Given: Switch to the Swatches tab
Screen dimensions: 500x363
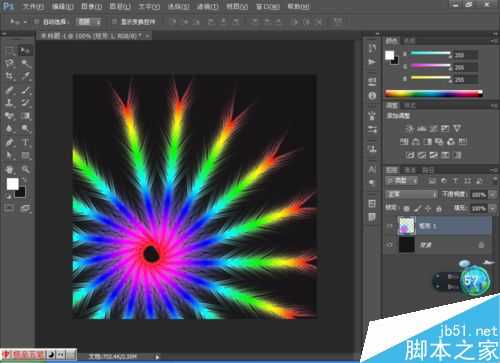Looking at the screenshot, I should 410,41.
